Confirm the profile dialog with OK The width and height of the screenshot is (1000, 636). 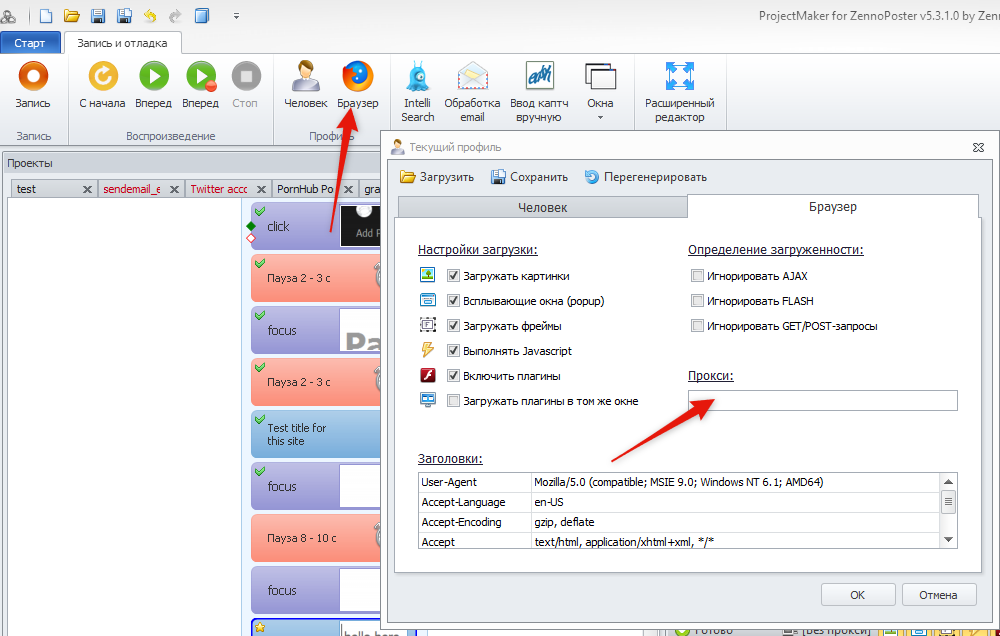pos(858,595)
